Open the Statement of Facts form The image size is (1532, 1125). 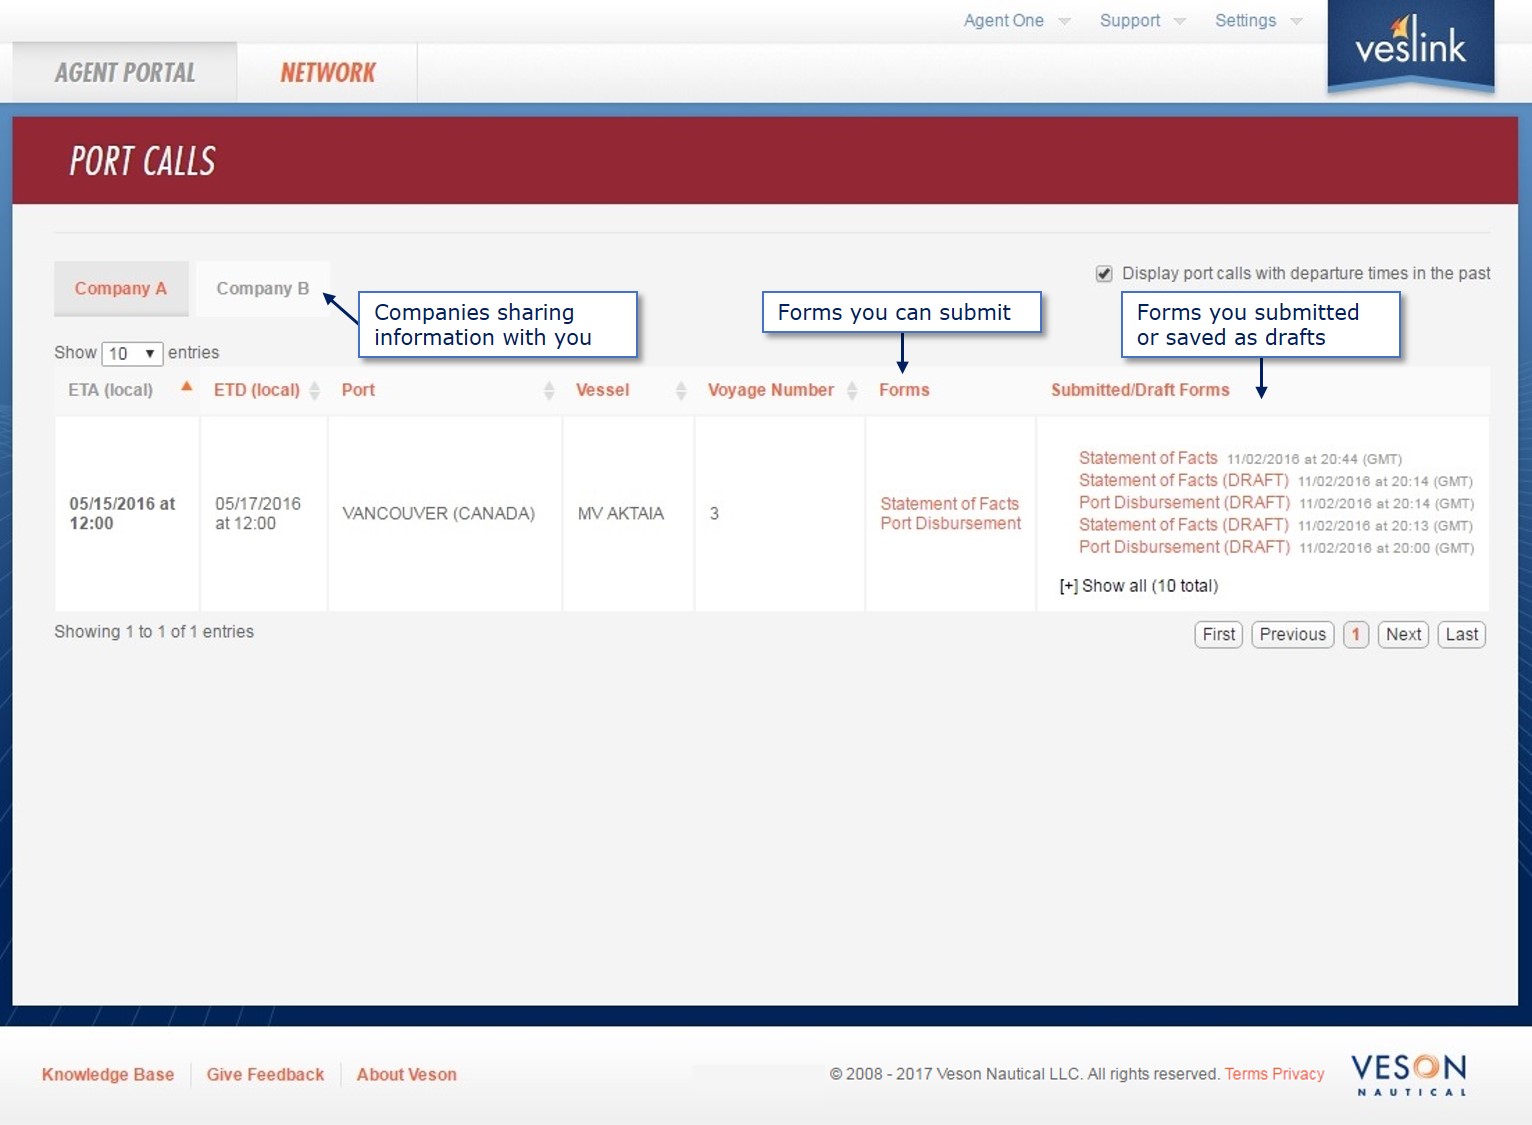click(948, 504)
